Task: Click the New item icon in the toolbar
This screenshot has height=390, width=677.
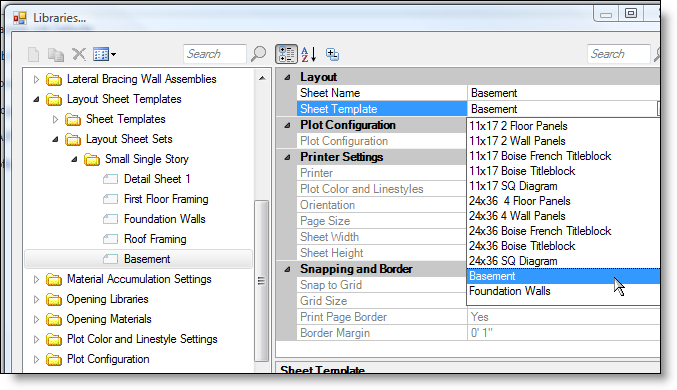Action: tap(33, 54)
